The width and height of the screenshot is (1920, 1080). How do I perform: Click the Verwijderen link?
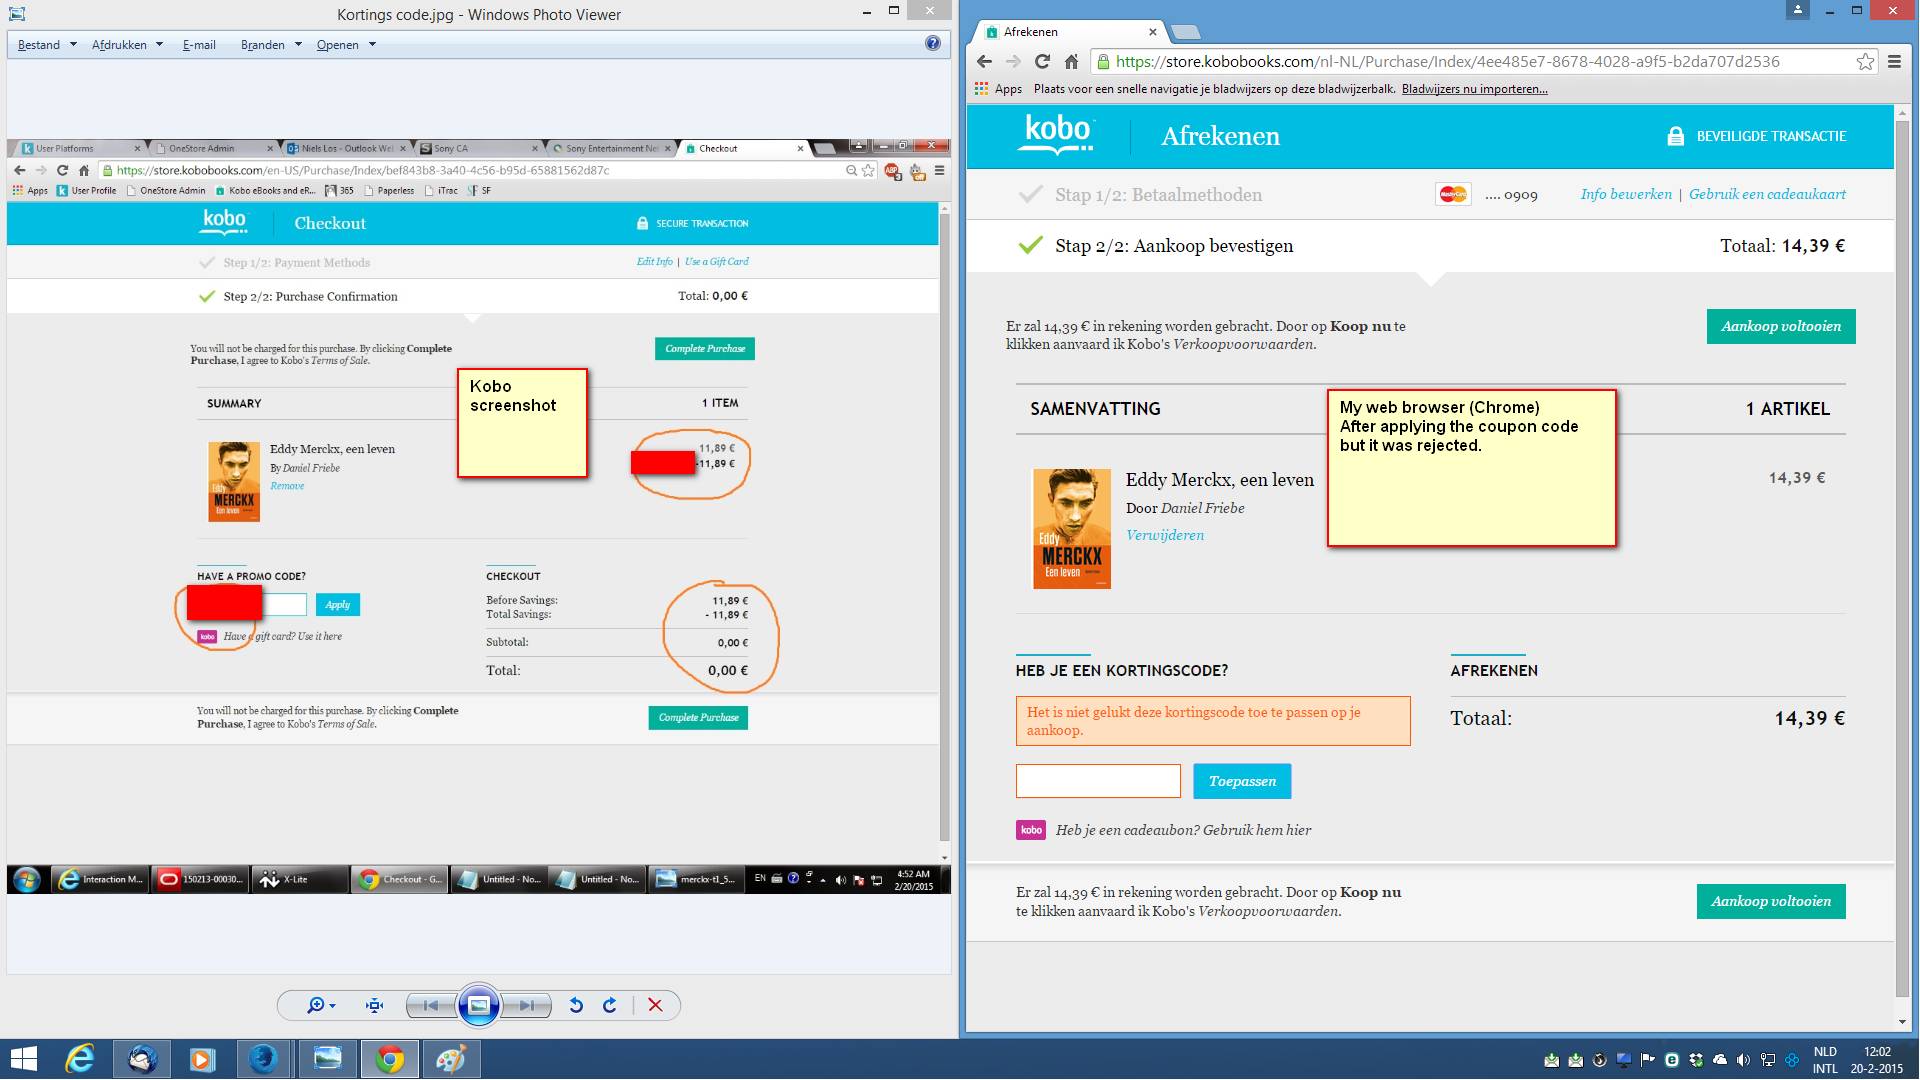(x=1165, y=535)
